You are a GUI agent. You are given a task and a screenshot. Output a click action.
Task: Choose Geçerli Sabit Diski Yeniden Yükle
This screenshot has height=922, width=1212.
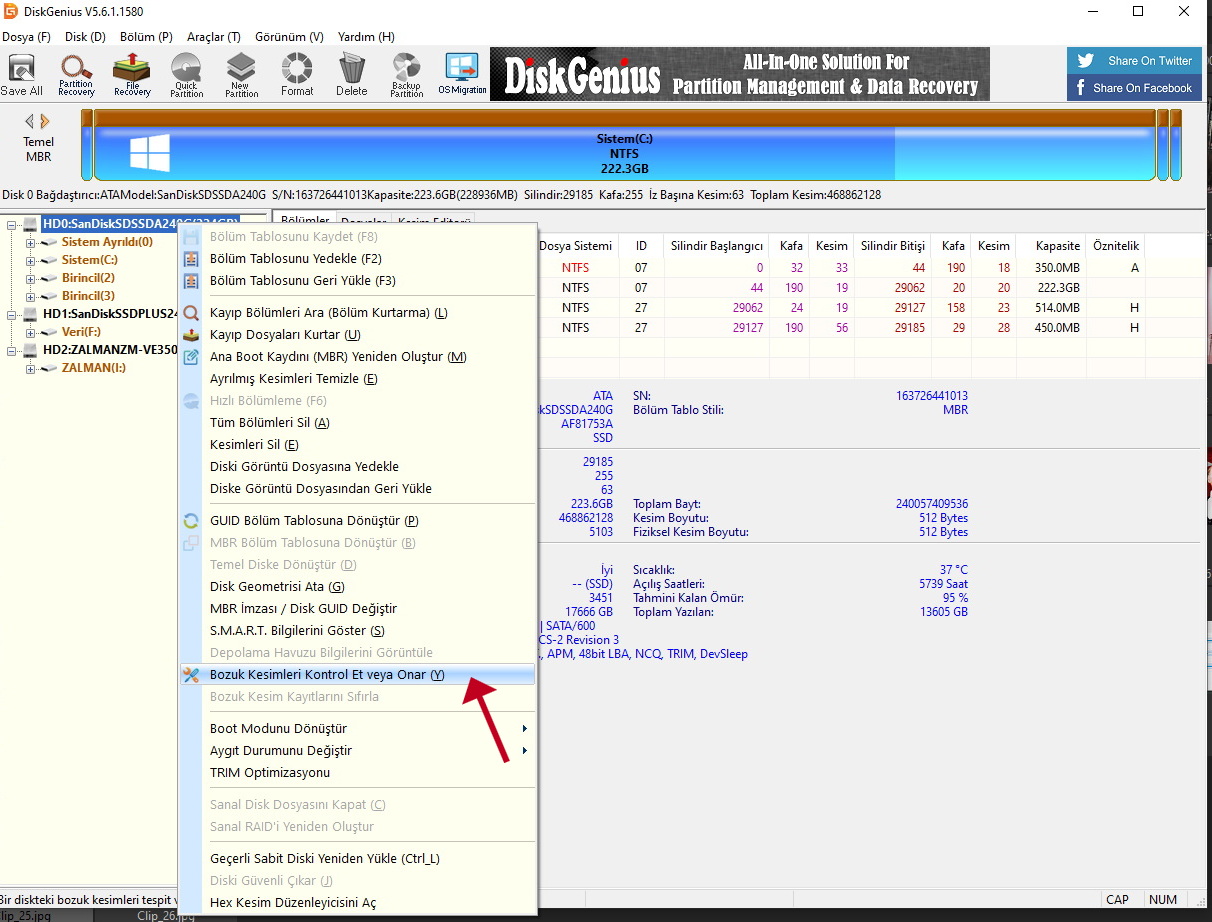pos(357,859)
